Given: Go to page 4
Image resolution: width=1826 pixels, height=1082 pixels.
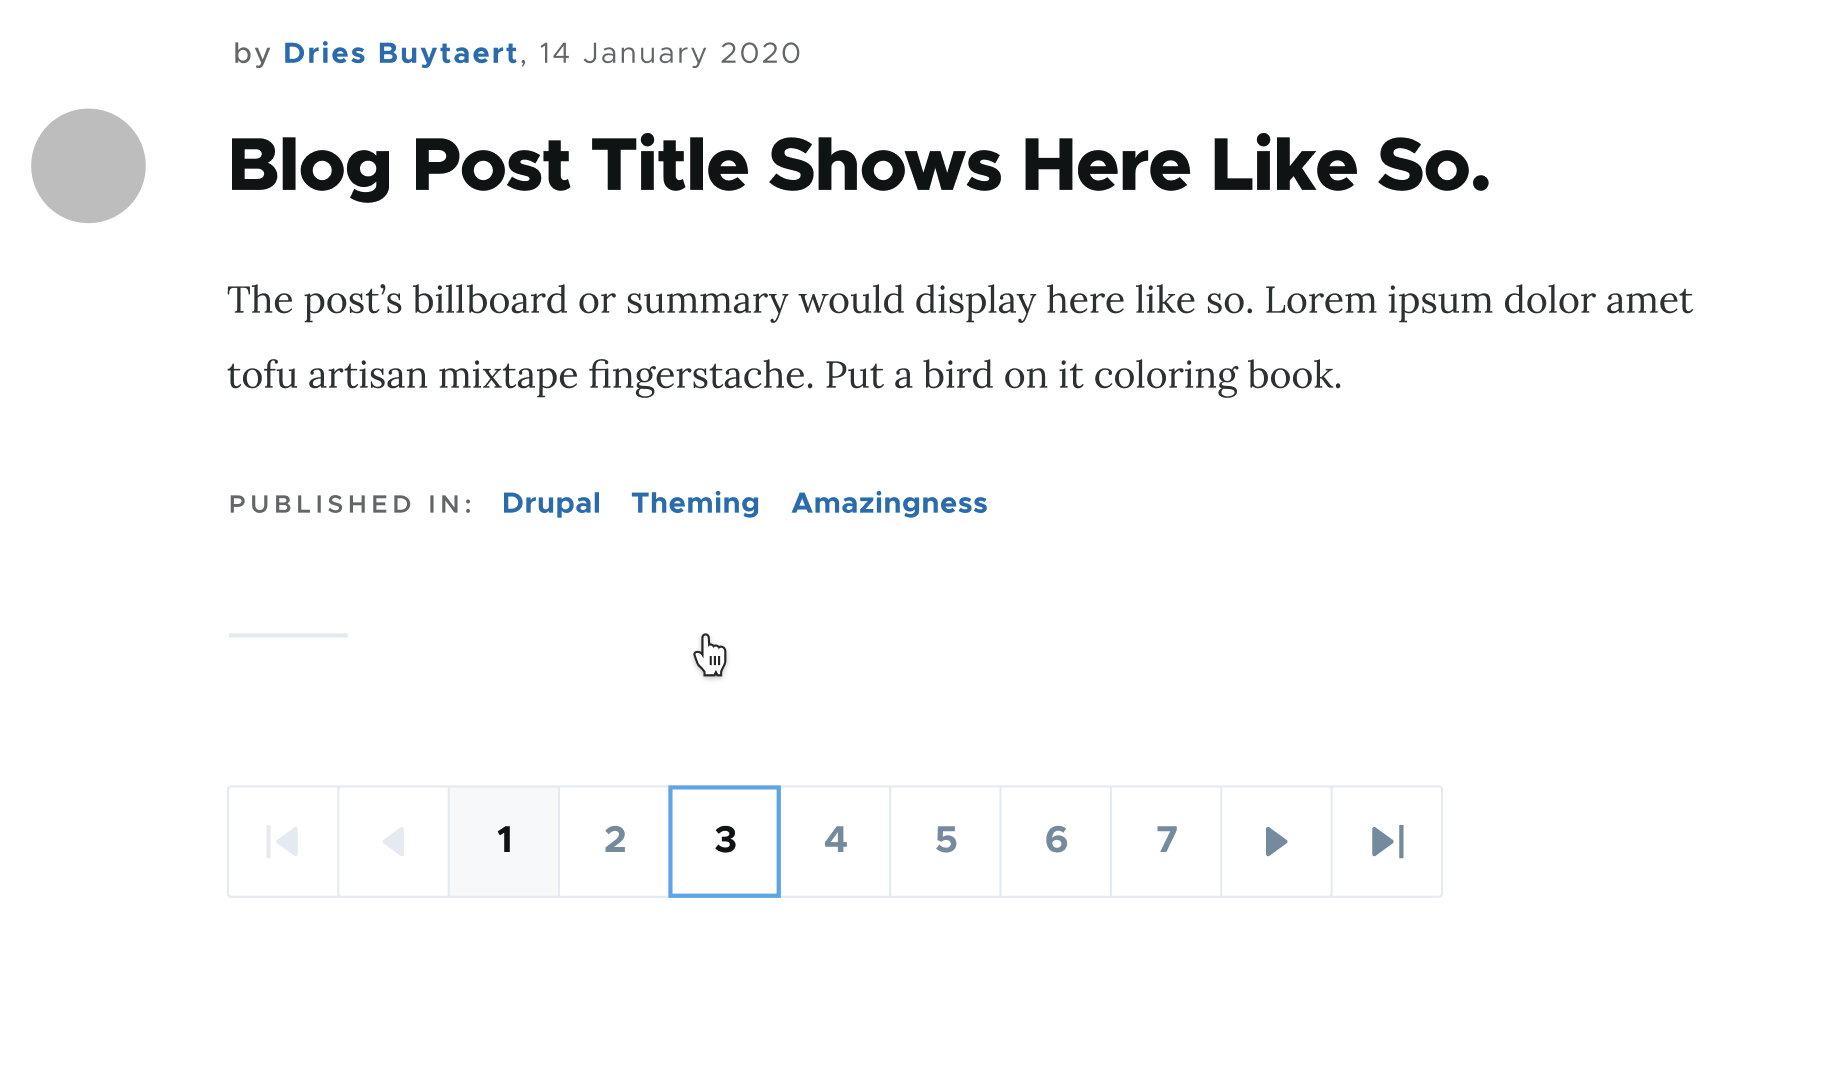Looking at the screenshot, I should (835, 841).
